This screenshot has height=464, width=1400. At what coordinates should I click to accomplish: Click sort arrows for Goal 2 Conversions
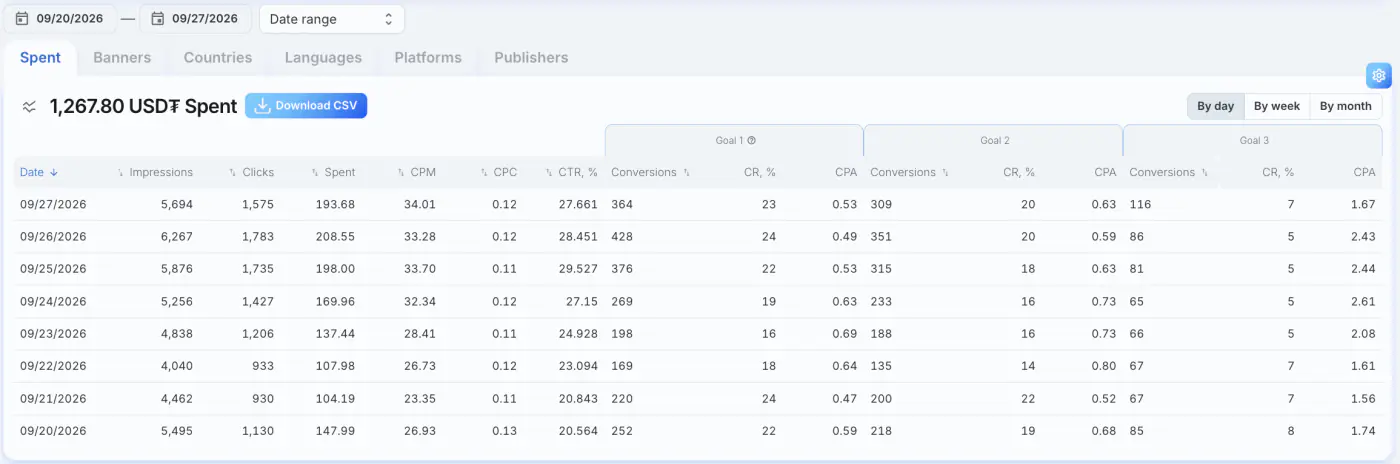pos(945,172)
